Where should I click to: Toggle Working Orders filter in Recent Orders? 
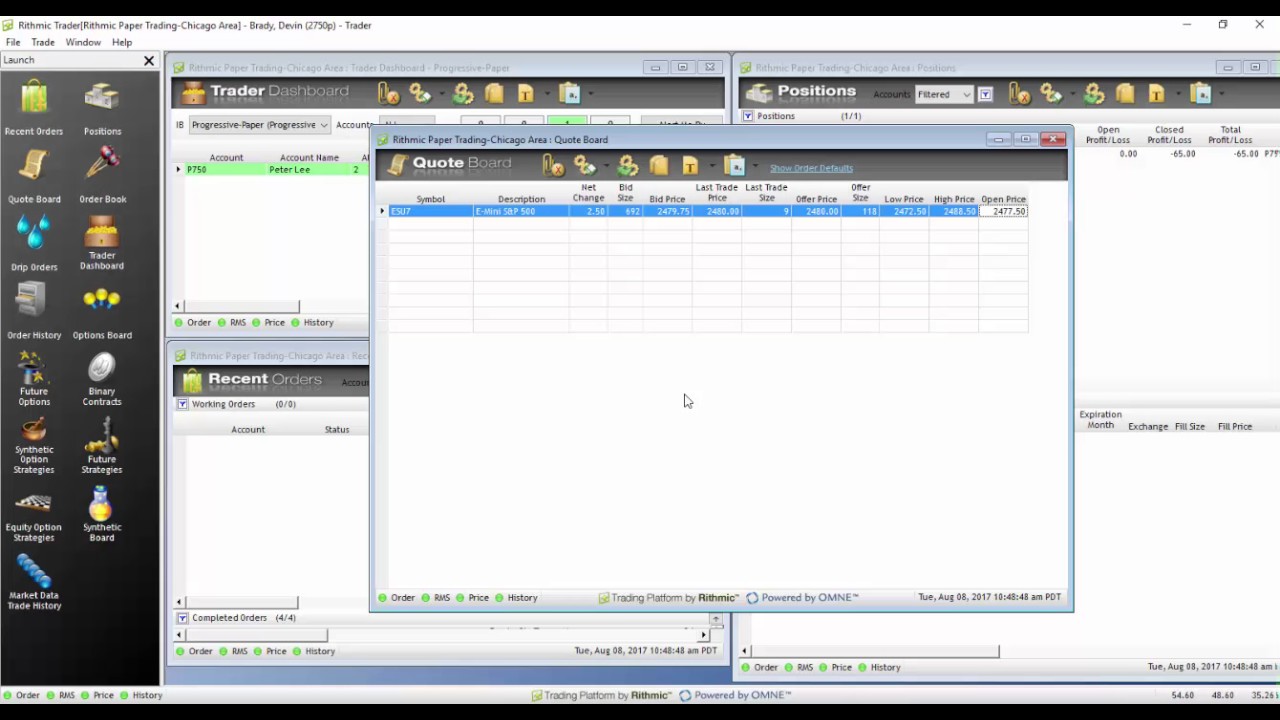pyautogui.click(x=182, y=404)
